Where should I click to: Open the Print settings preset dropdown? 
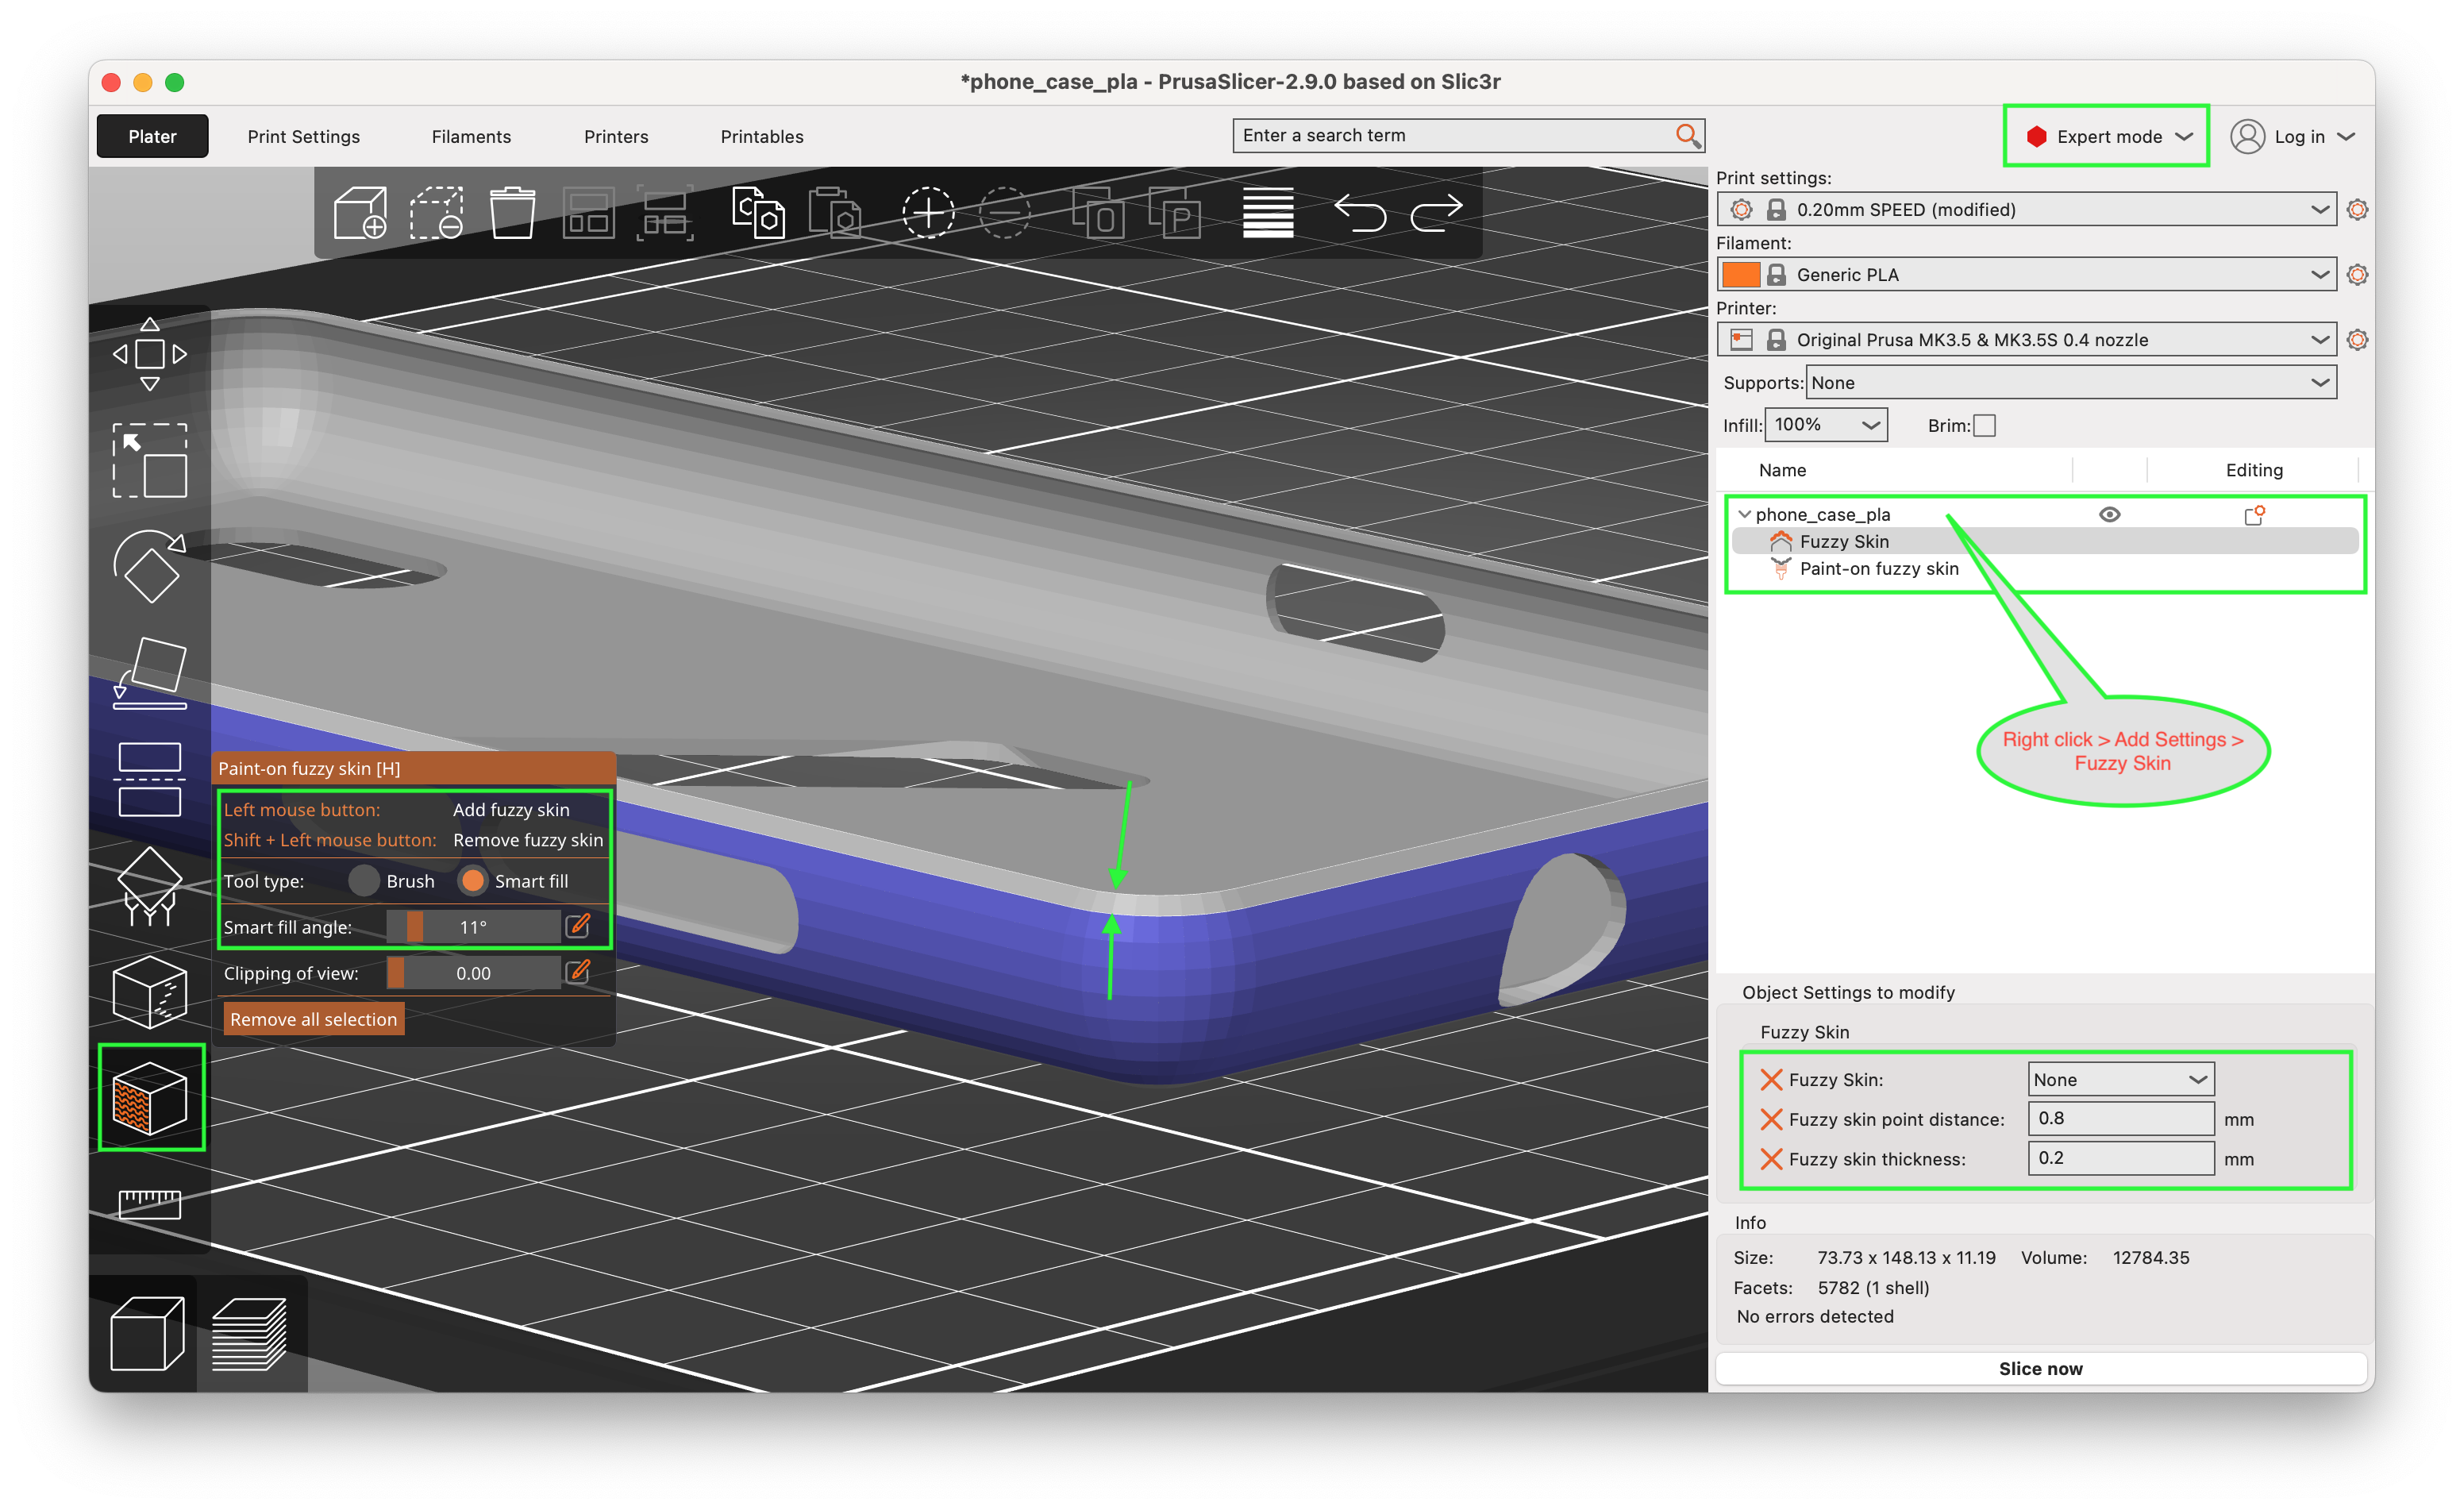click(x=2026, y=209)
